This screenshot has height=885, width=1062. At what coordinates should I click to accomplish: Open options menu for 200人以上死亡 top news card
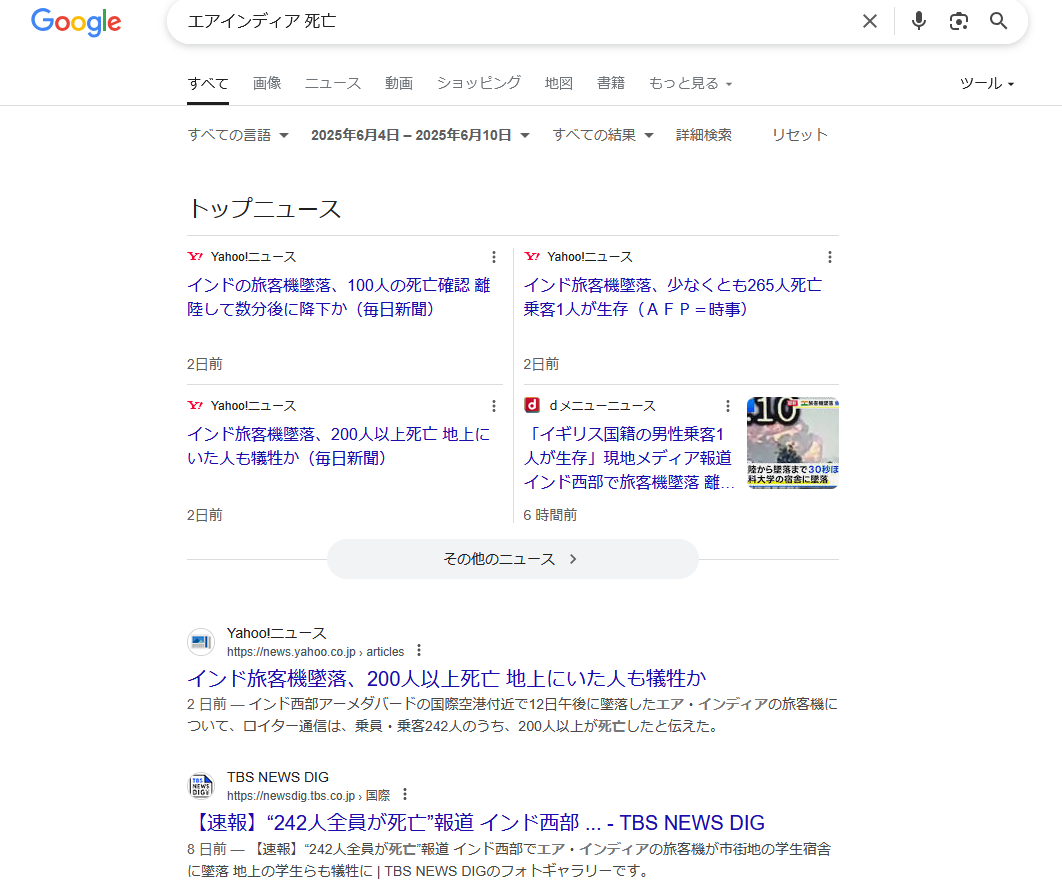pos(494,406)
